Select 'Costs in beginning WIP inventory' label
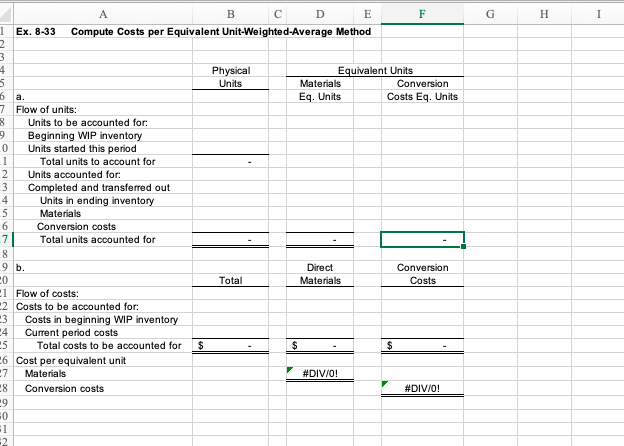 point(101,319)
